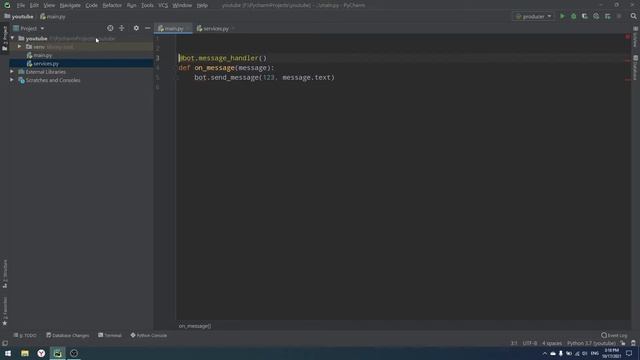Switch to the main.py editor tab
The height and width of the screenshot is (360, 640).
point(173,29)
